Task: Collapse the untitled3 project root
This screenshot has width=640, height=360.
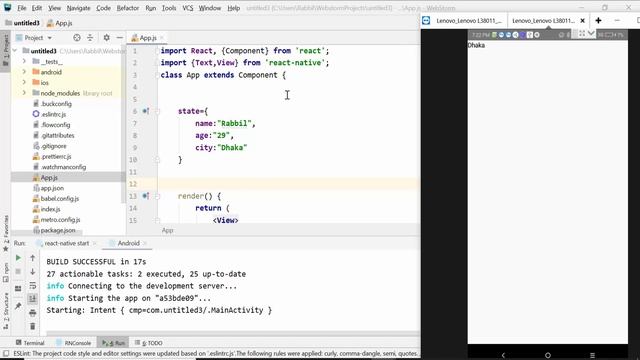Action: [x=15, y=51]
